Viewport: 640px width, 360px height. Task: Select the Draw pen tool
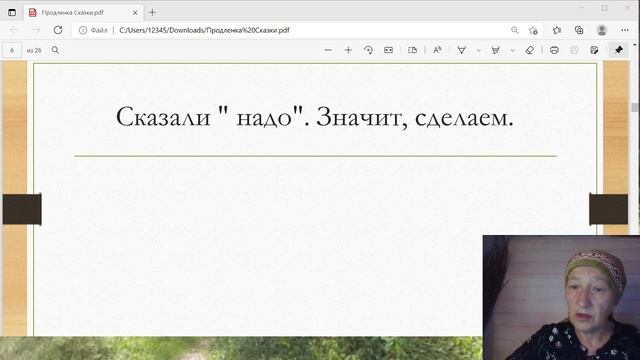462,50
